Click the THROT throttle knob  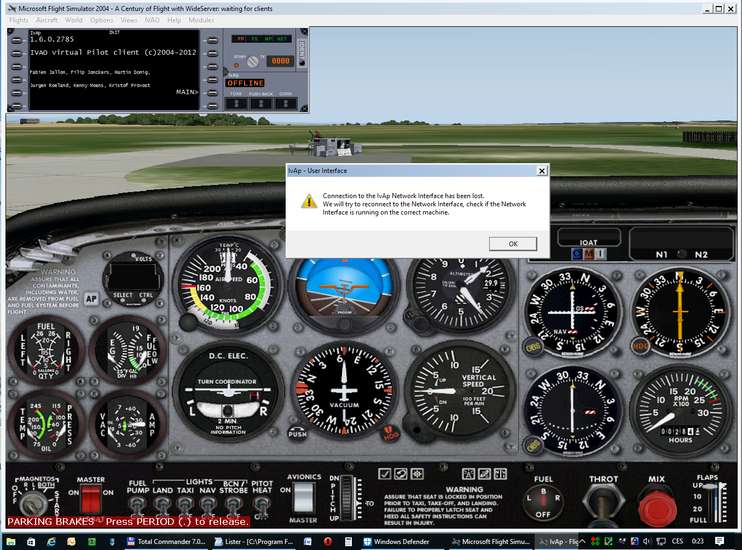point(603,504)
